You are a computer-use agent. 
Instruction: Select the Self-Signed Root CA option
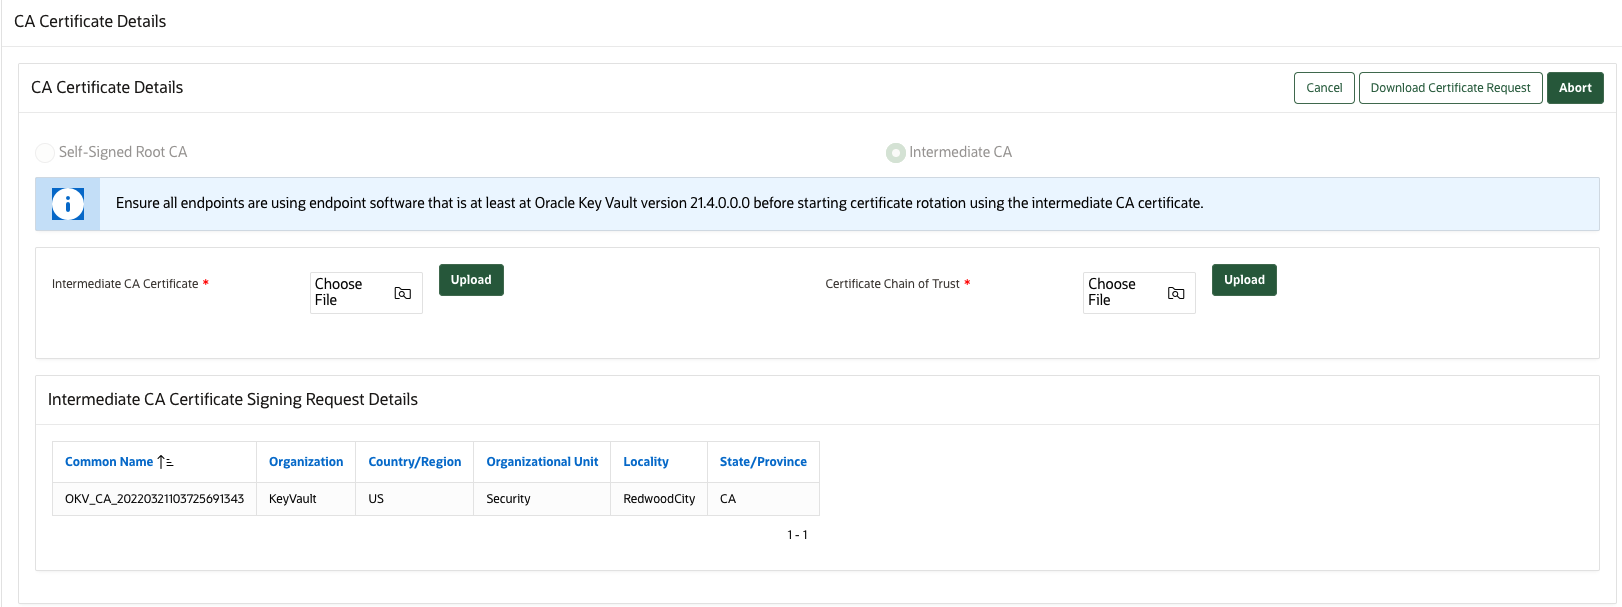[45, 152]
